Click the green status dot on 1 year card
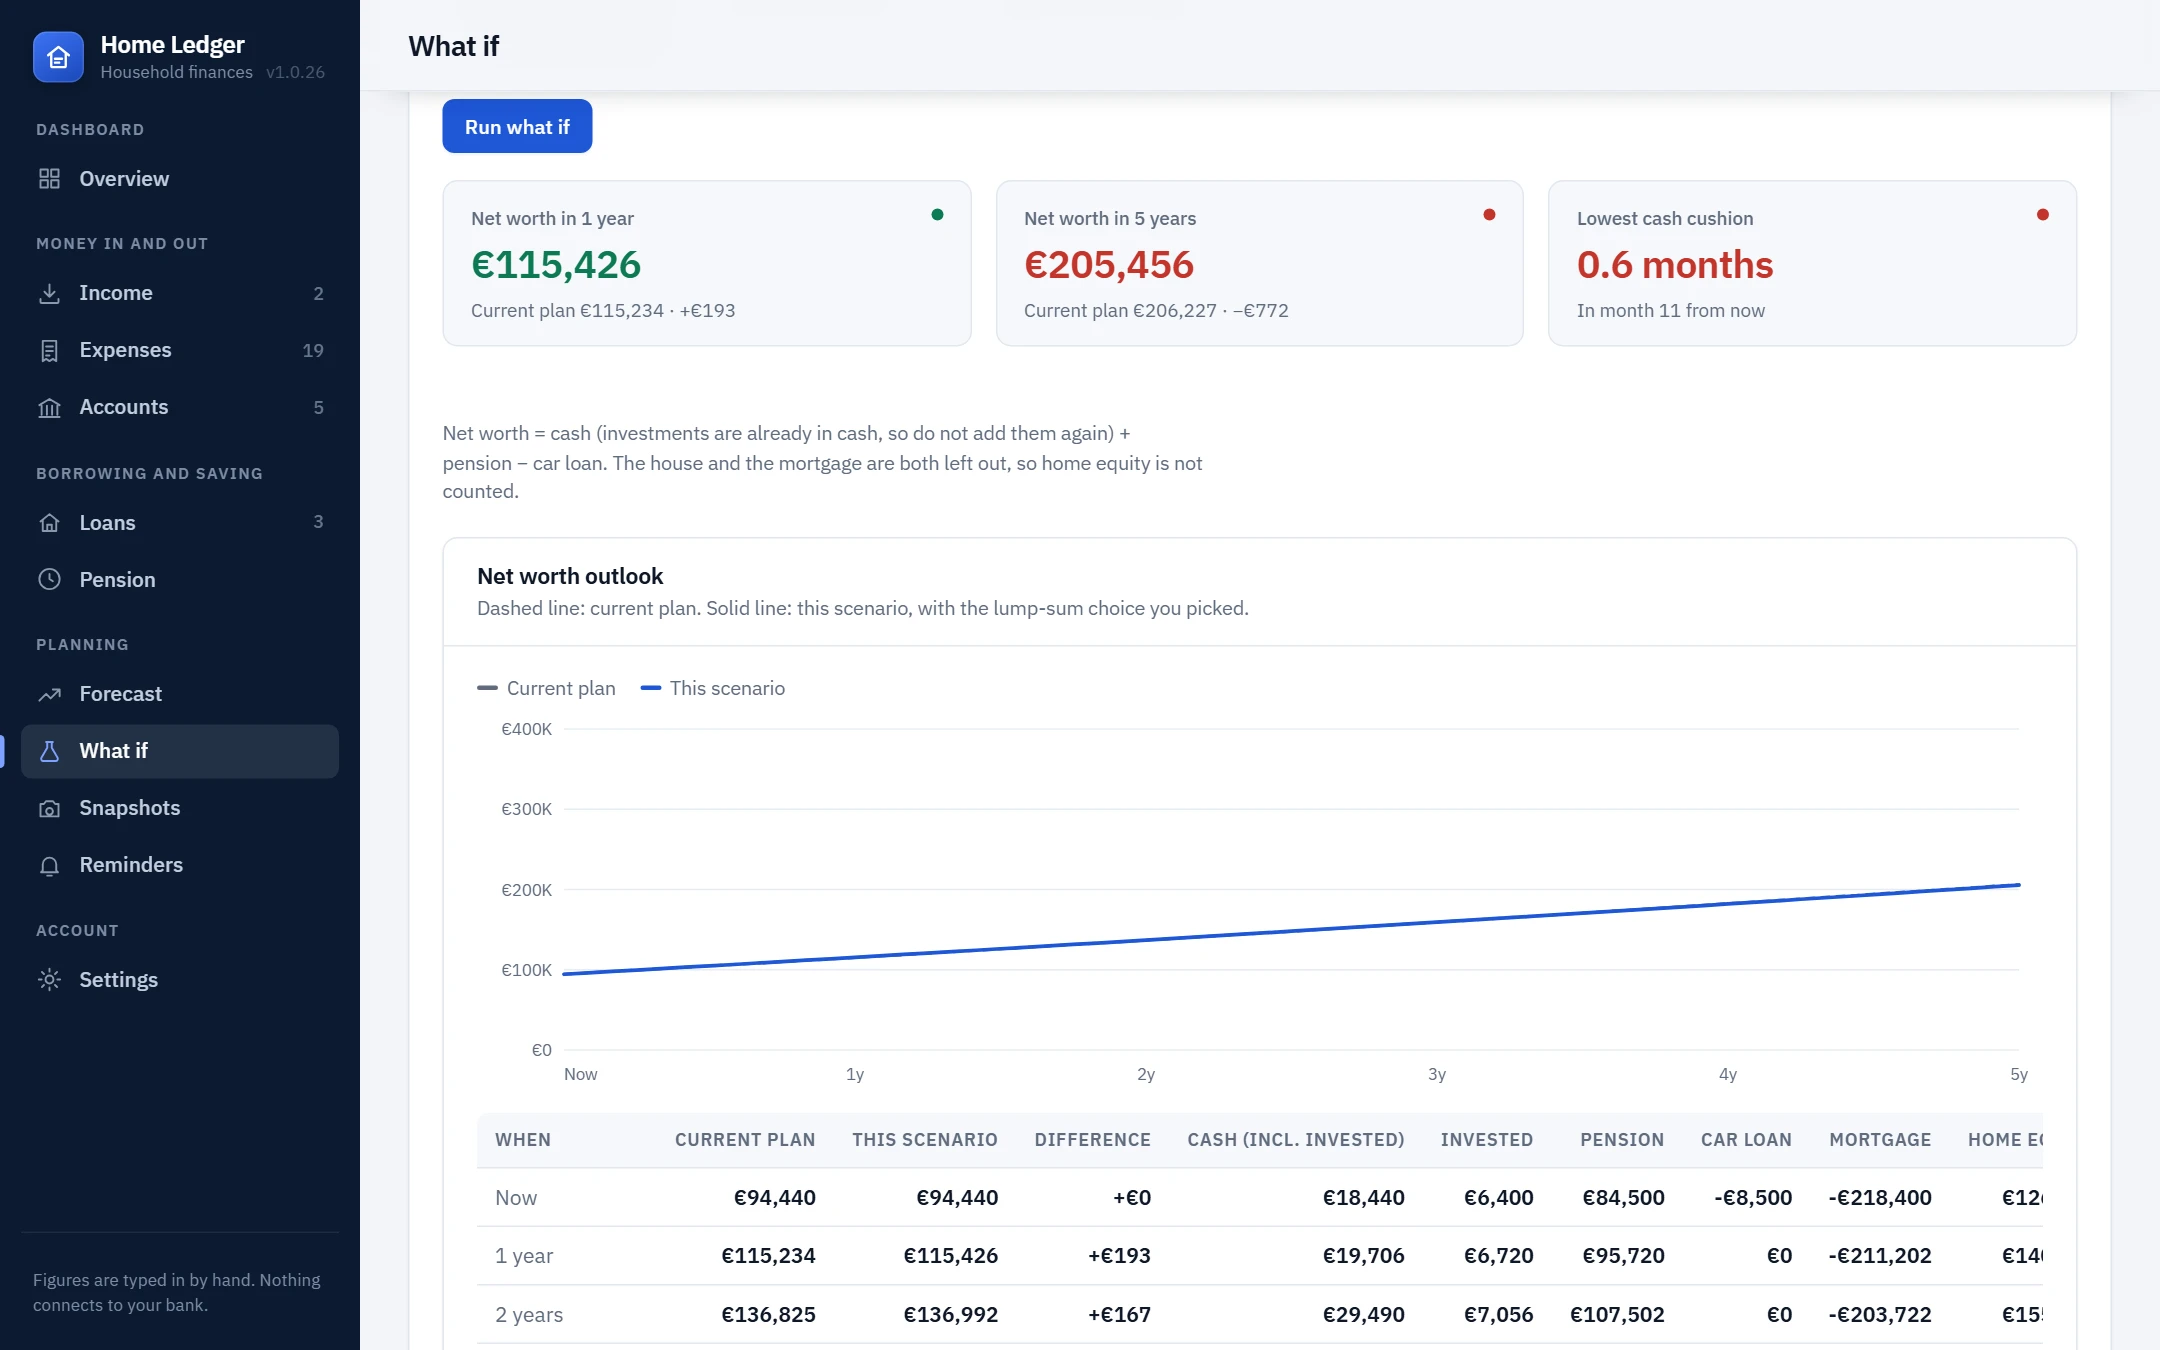The height and width of the screenshot is (1350, 2160). 937,214
